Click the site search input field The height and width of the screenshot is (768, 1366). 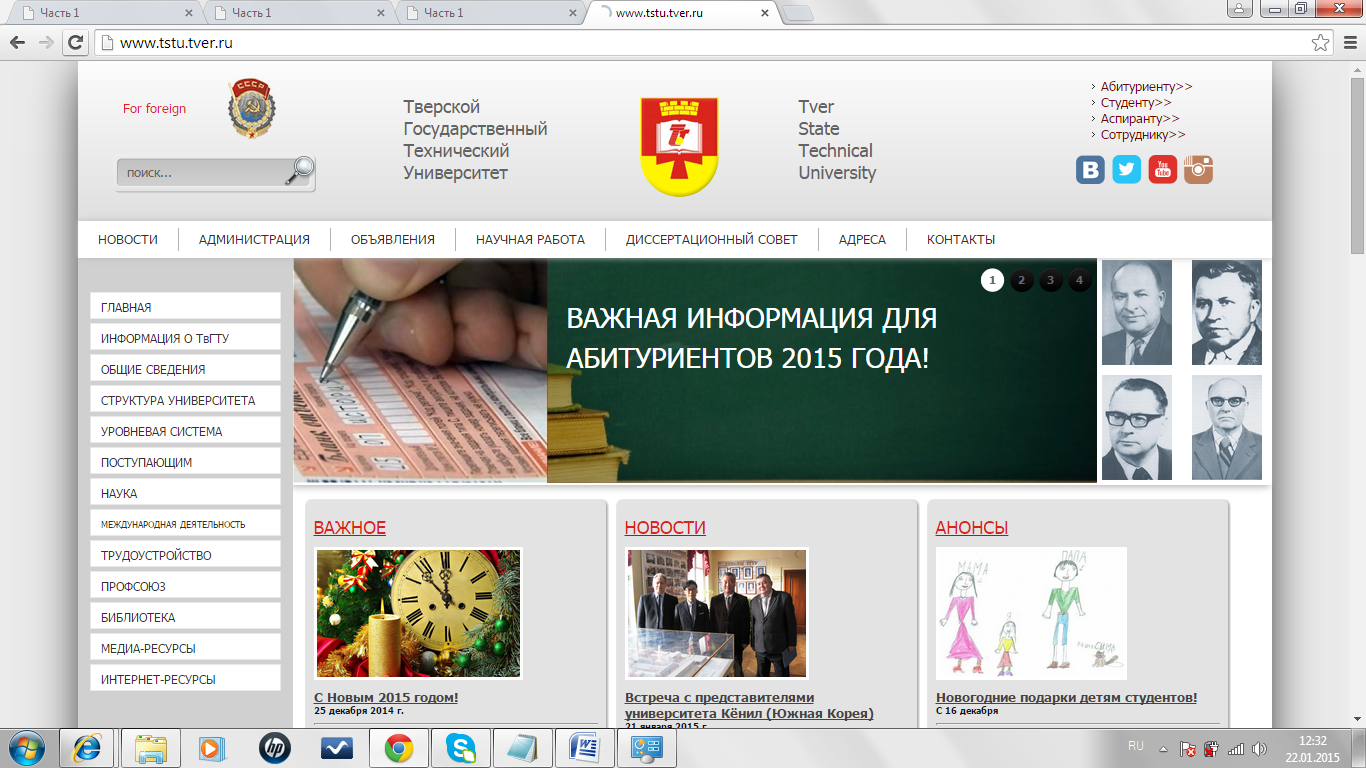[201, 173]
